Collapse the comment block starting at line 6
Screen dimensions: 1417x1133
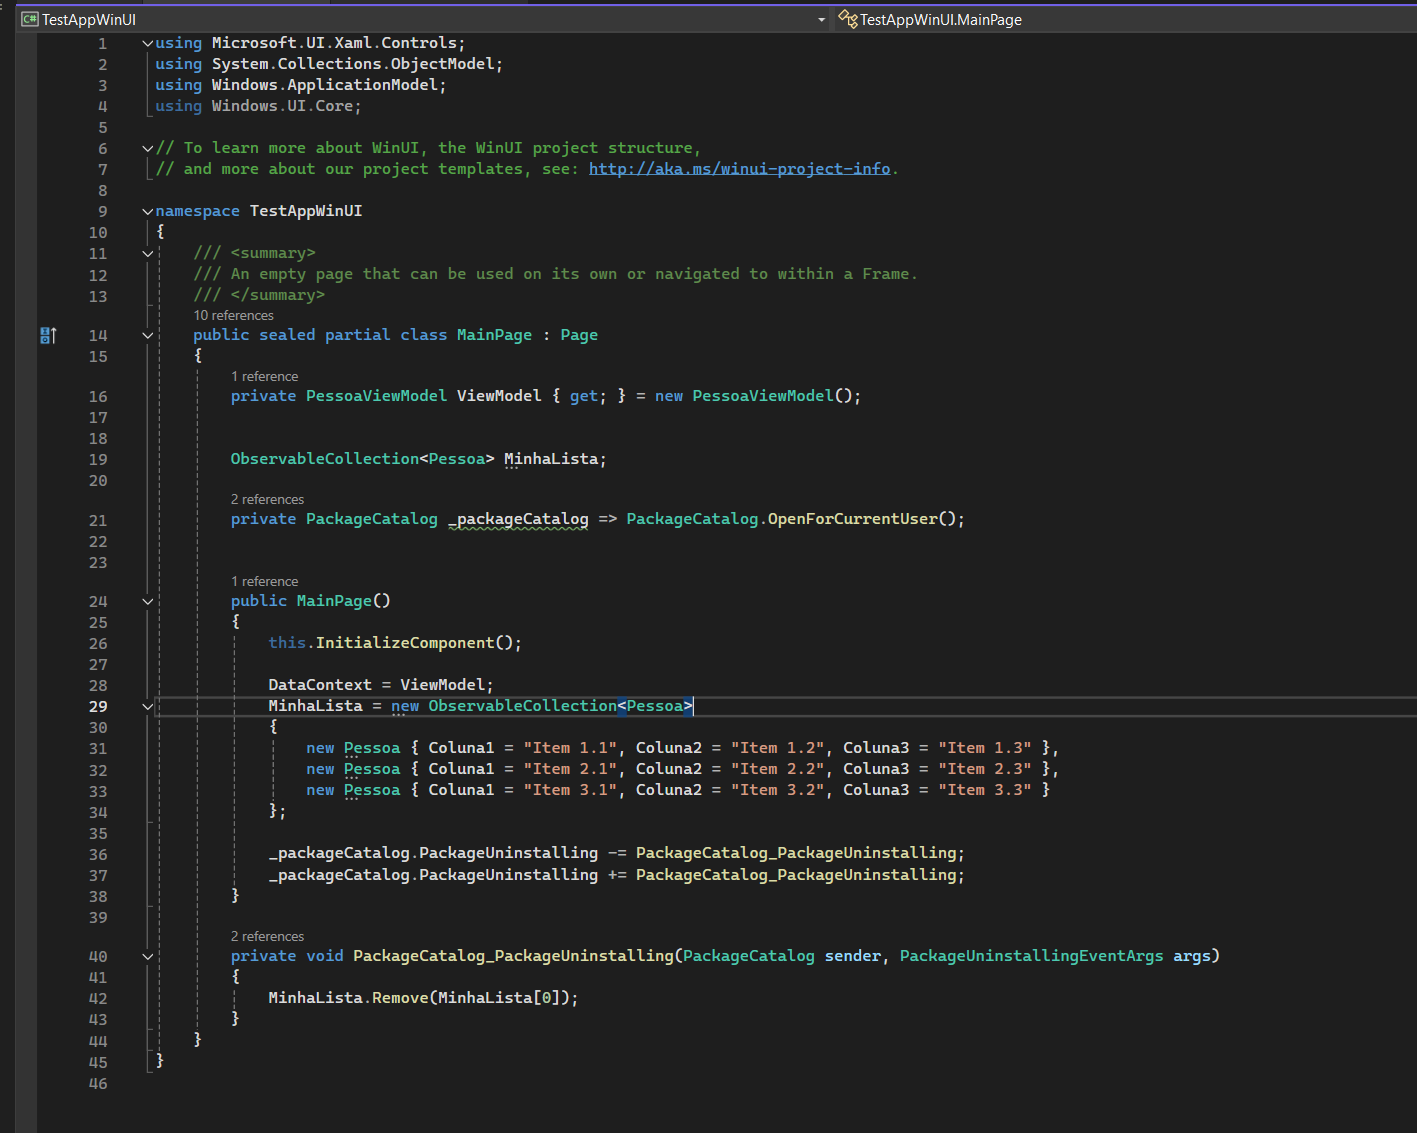coord(148,148)
